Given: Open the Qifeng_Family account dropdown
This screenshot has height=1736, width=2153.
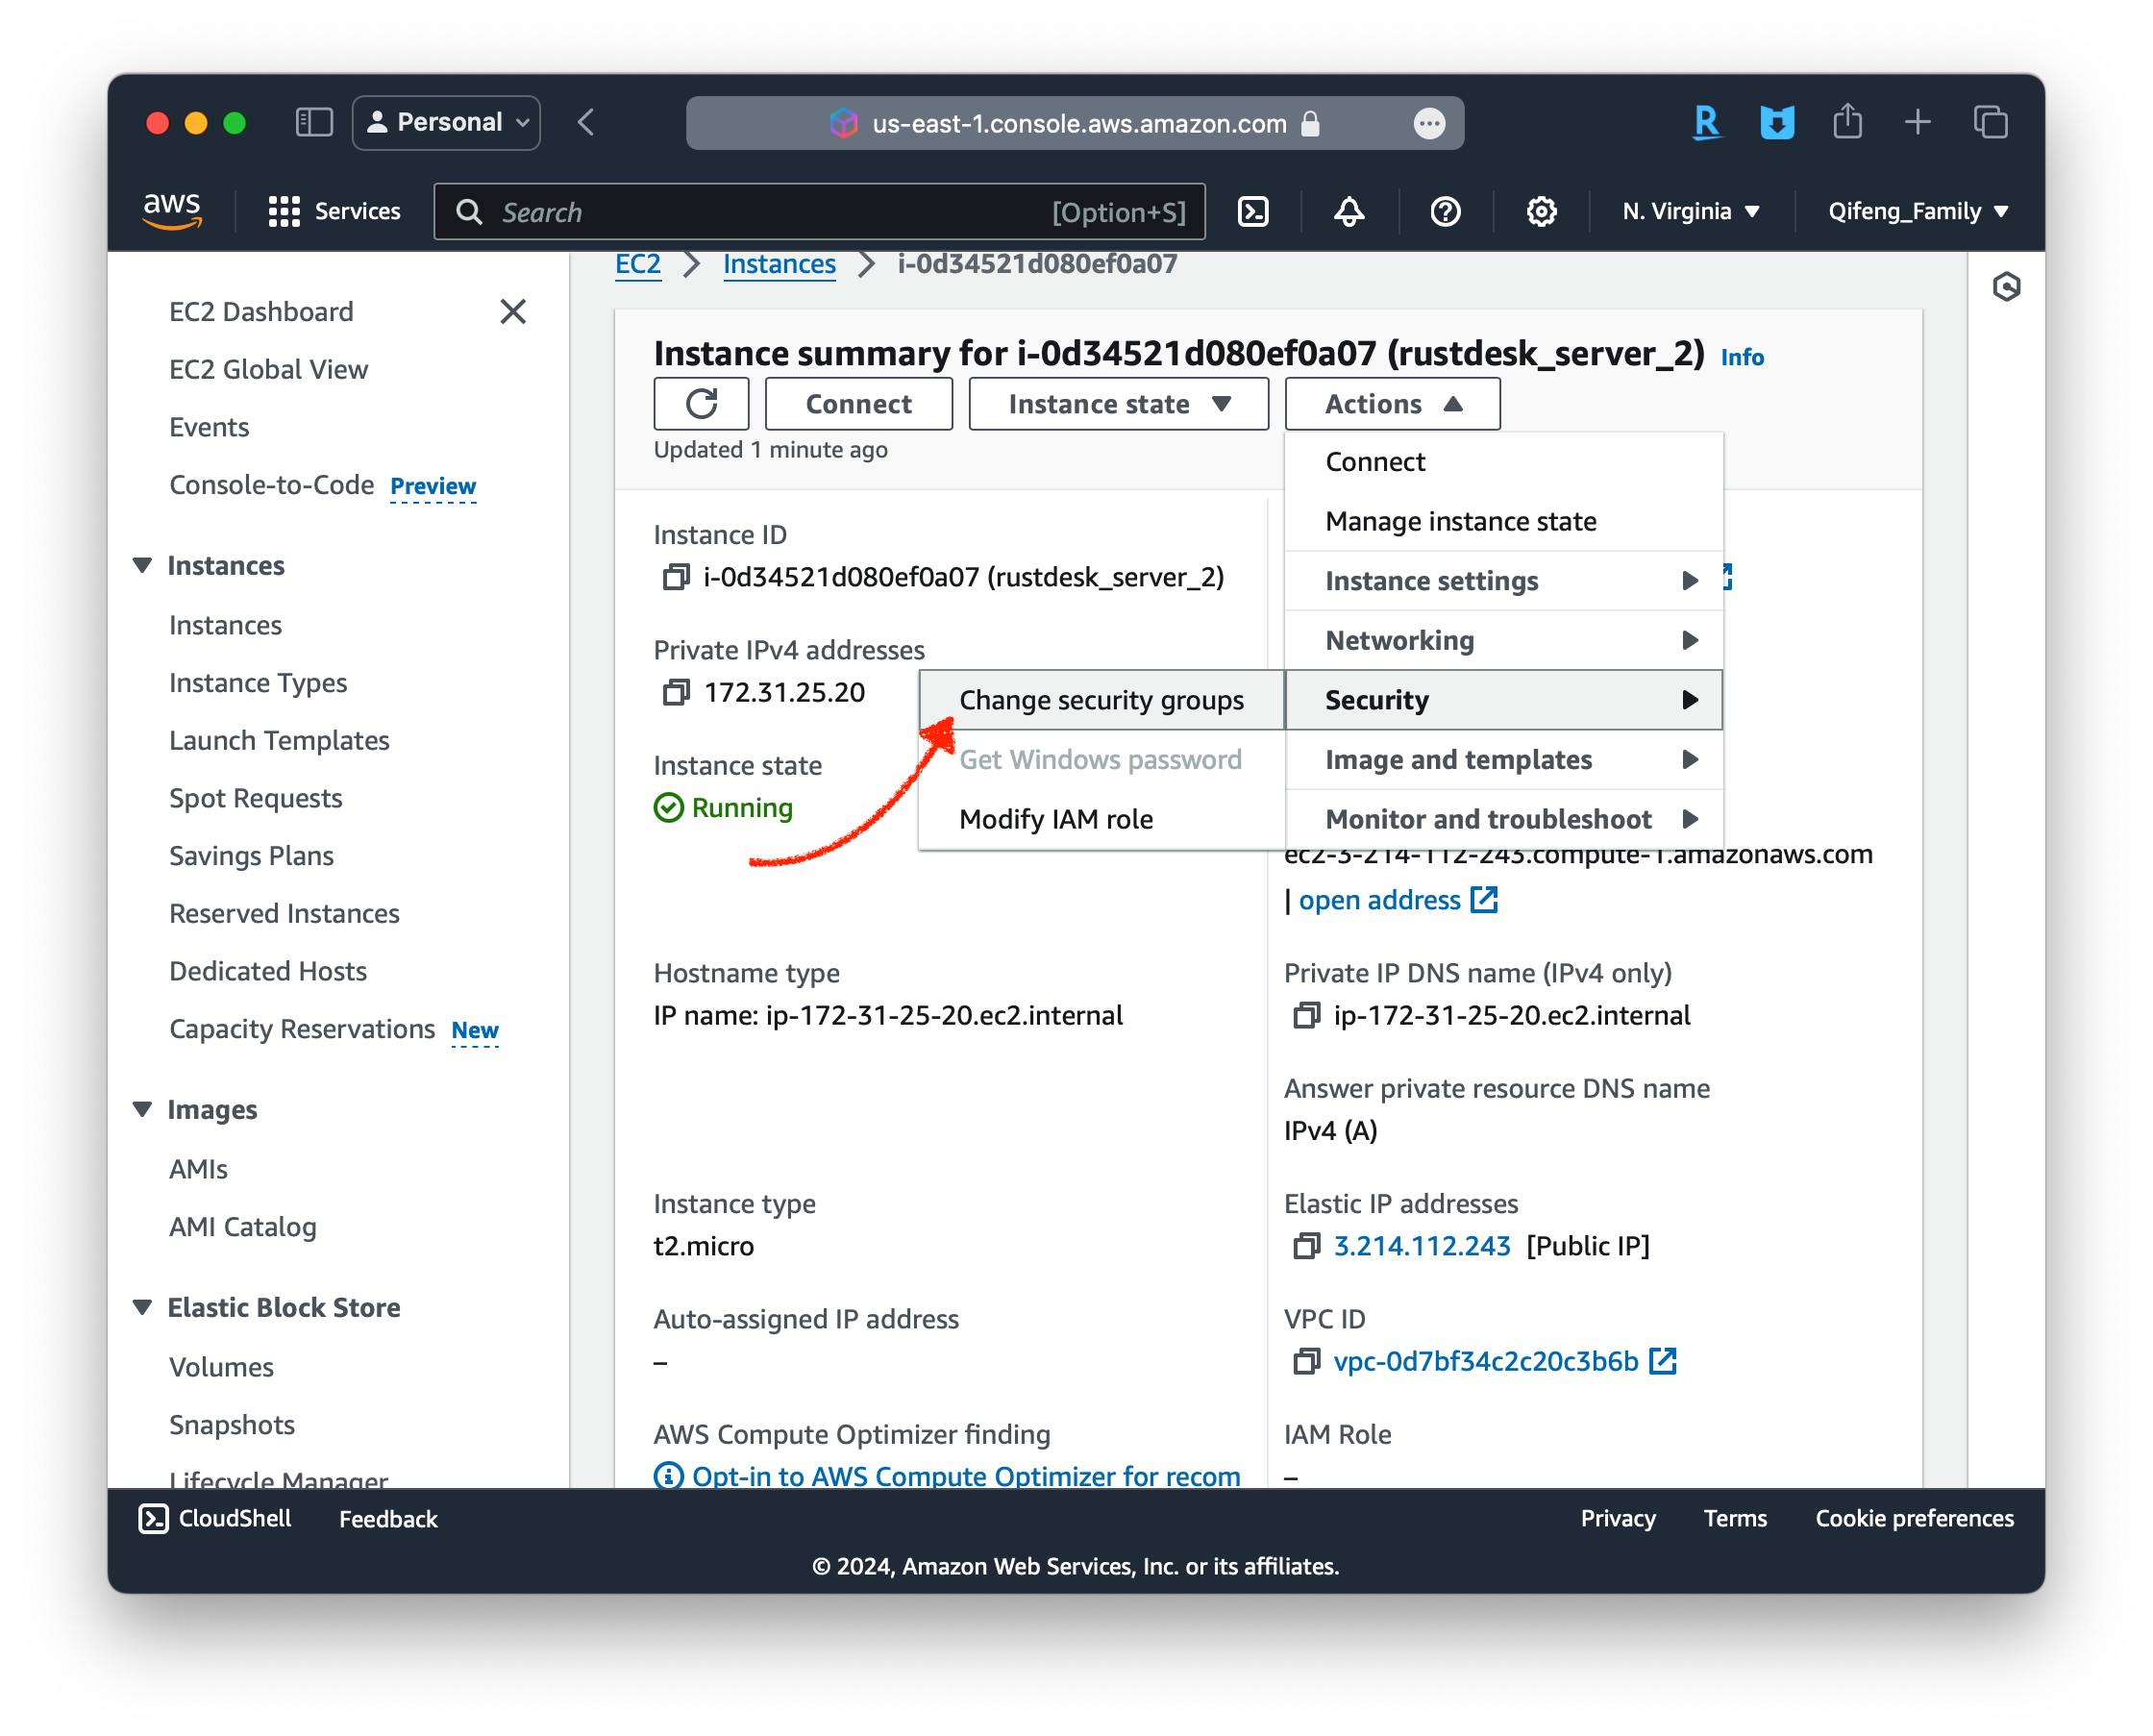Looking at the screenshot, I should pyautogui.click(x=1918, y=211).
